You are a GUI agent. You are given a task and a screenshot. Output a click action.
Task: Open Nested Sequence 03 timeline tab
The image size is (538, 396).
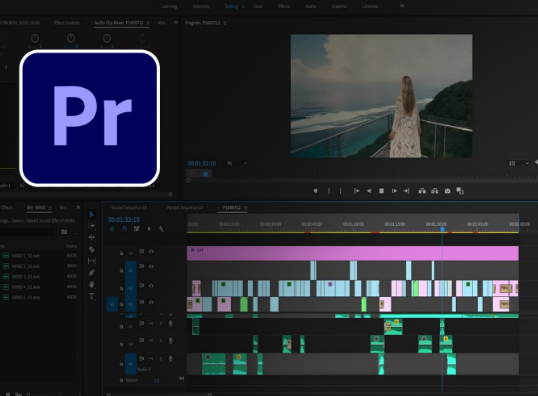click(x=129, y=208)
